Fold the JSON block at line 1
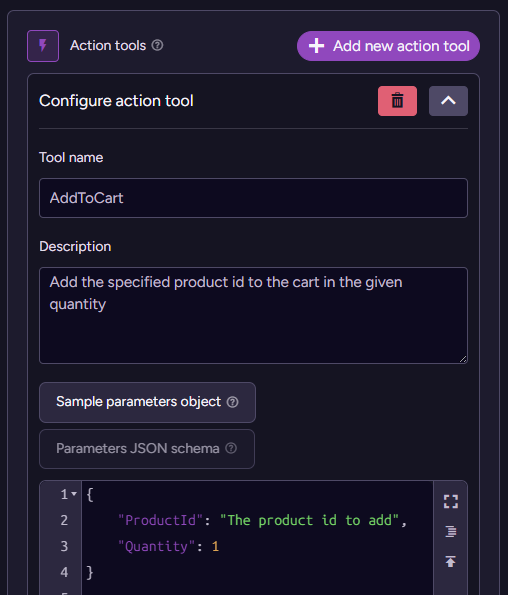The width and height of the screenshot is (508, 595). click(x=74, y=494)
